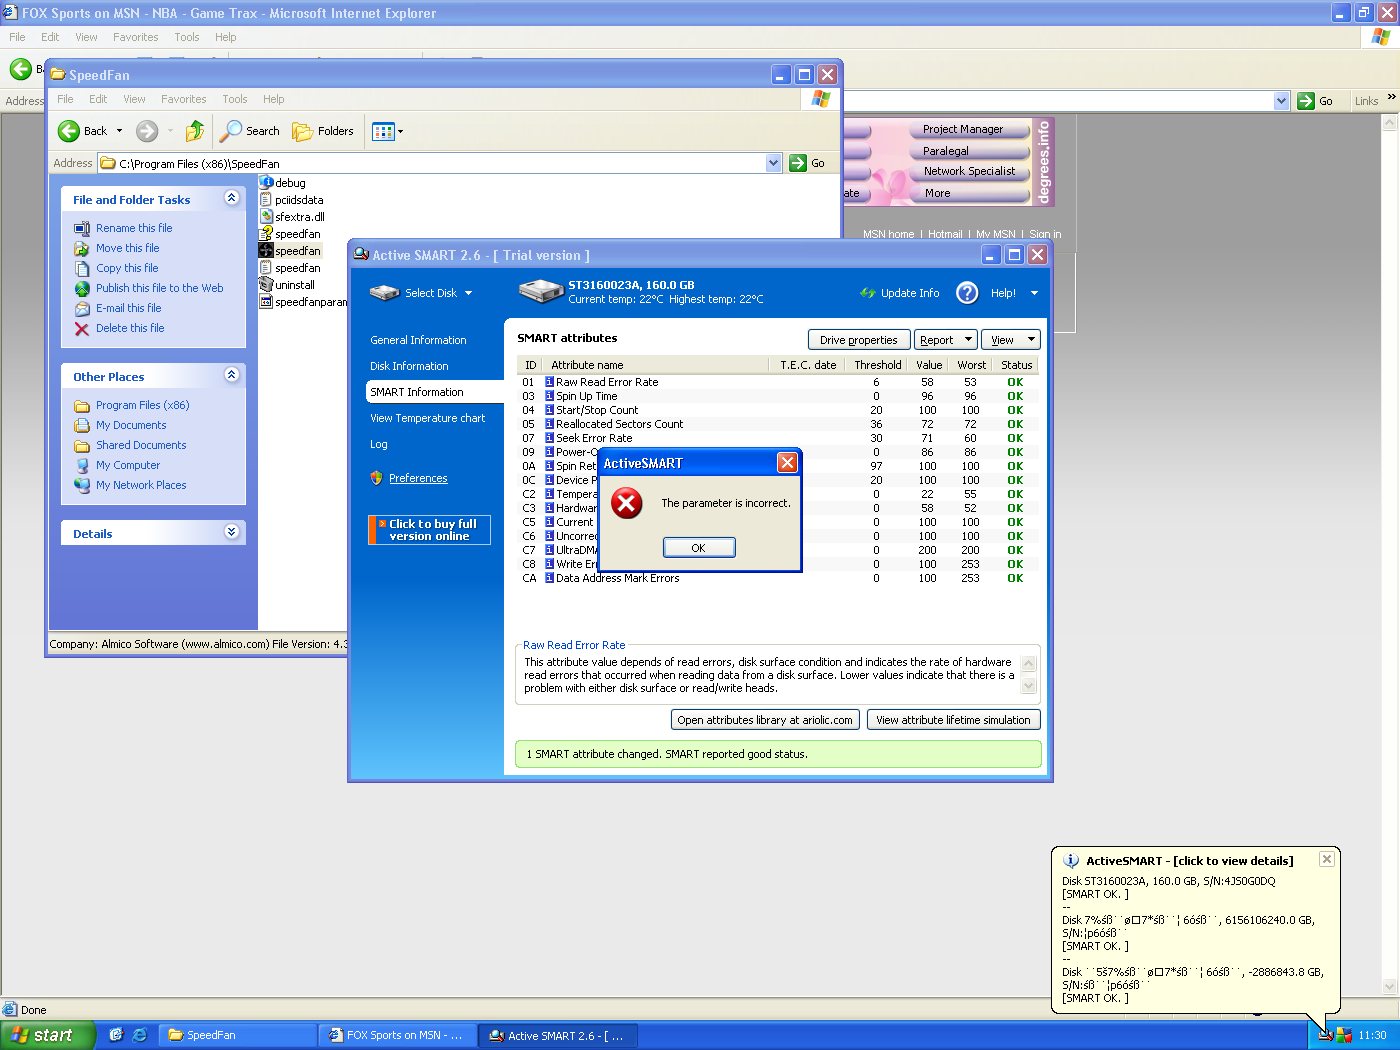Collapse Other Places panel
Screen dimensions: 1400x1050
tap(232, 375)
